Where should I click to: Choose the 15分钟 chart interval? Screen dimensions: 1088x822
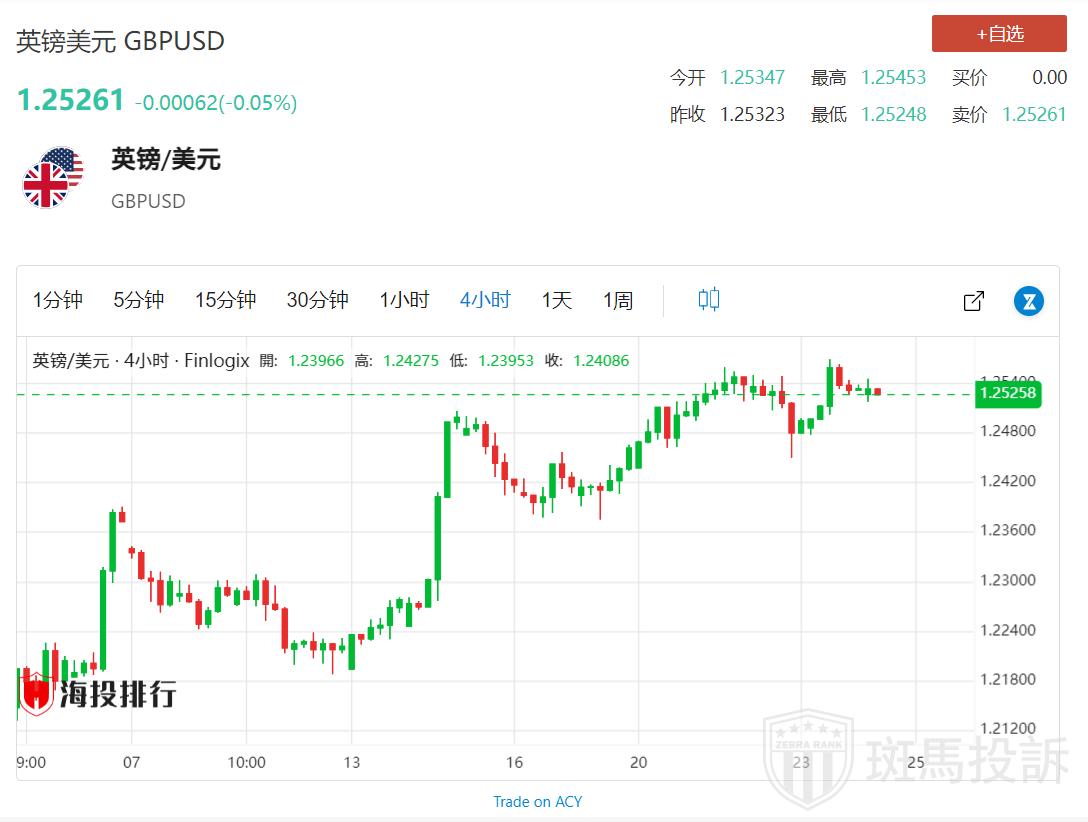[225, 300]
